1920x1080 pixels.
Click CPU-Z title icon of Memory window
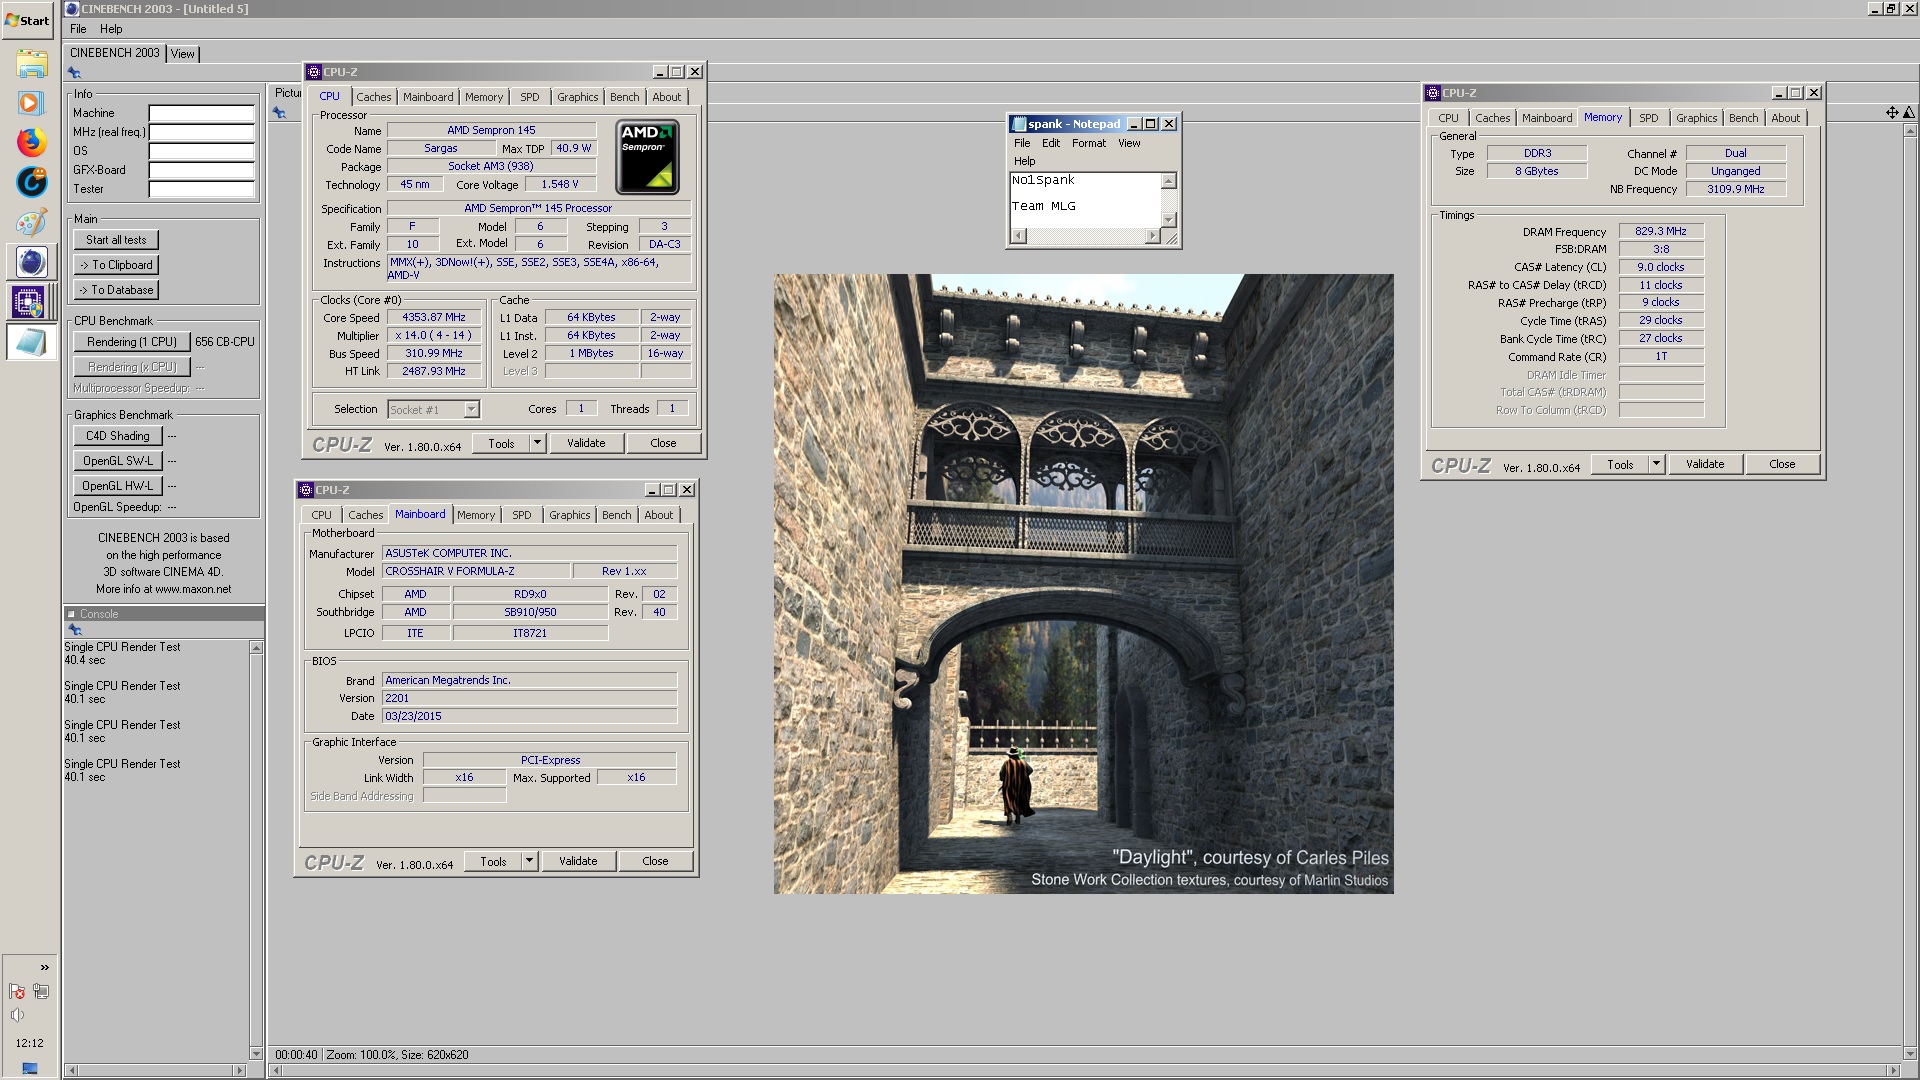point(1433,93)
